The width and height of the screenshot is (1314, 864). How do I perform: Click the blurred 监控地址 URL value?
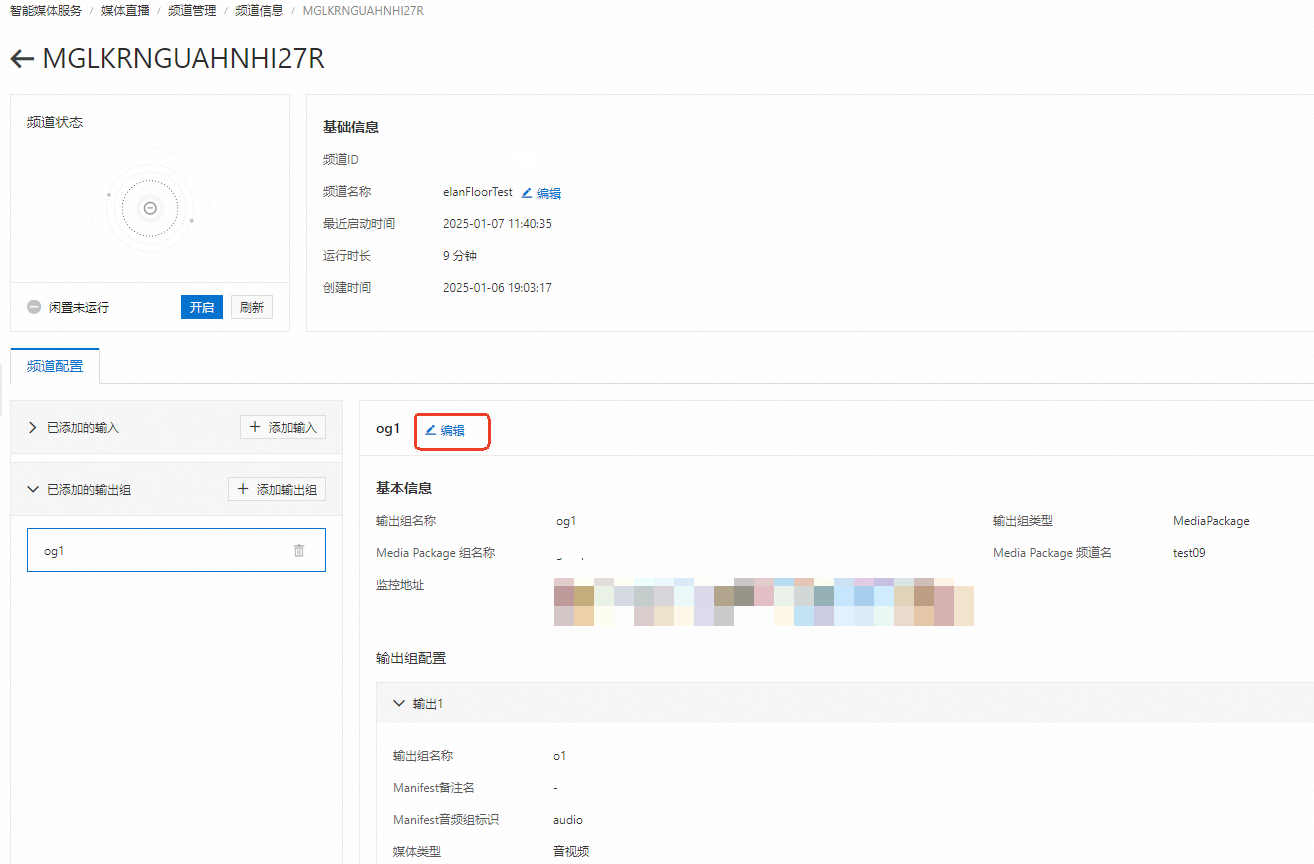tap(763, 601)
